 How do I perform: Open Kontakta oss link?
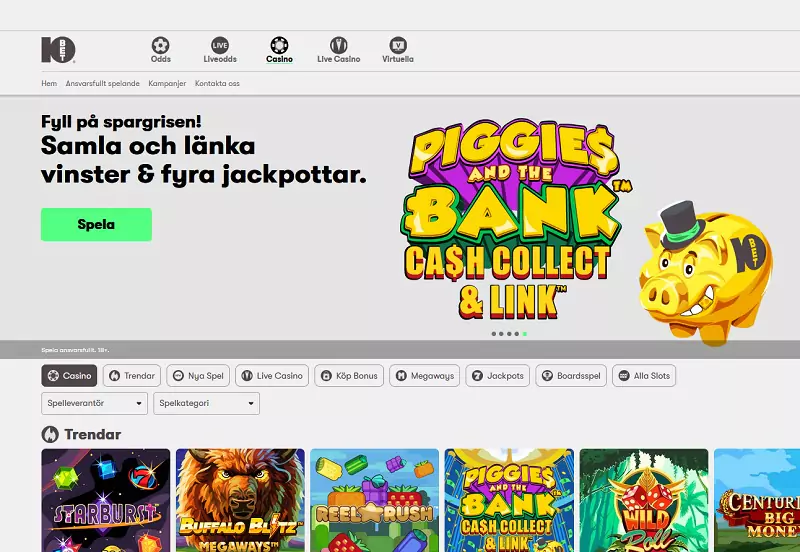[217, 83]
